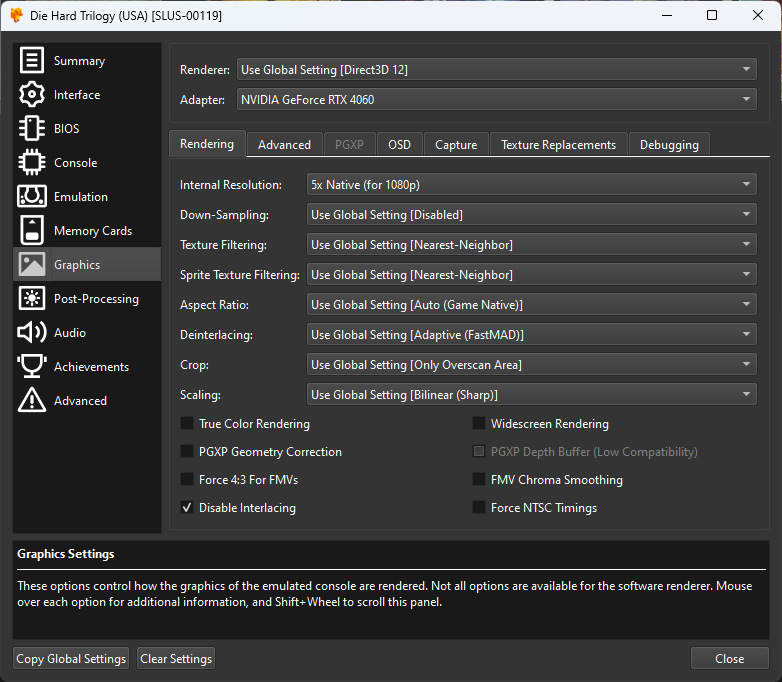This screenshot has width=782, height=682.
Task: Uncheck Disable Interlacing checkbox
Action: (187, 507)
